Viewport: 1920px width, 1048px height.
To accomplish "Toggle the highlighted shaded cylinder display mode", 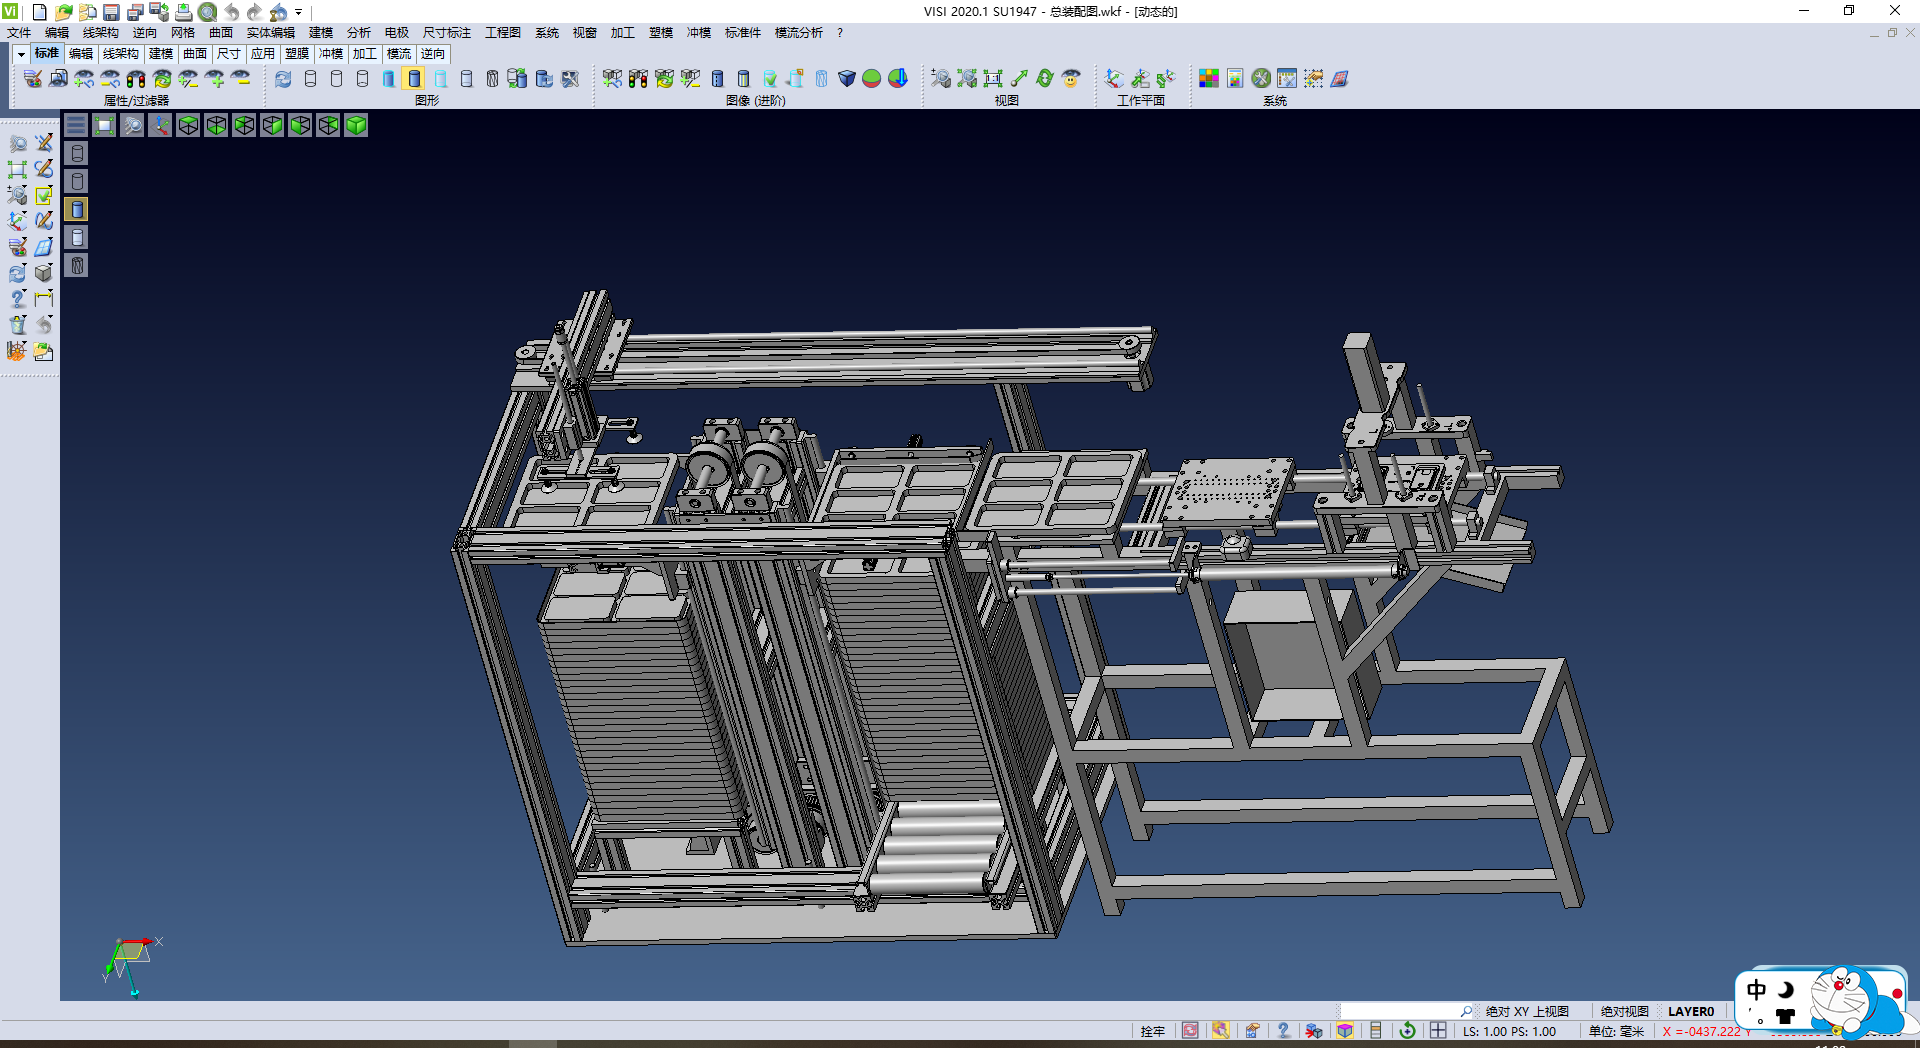I will pyautogui.click(x=414, y=79).
